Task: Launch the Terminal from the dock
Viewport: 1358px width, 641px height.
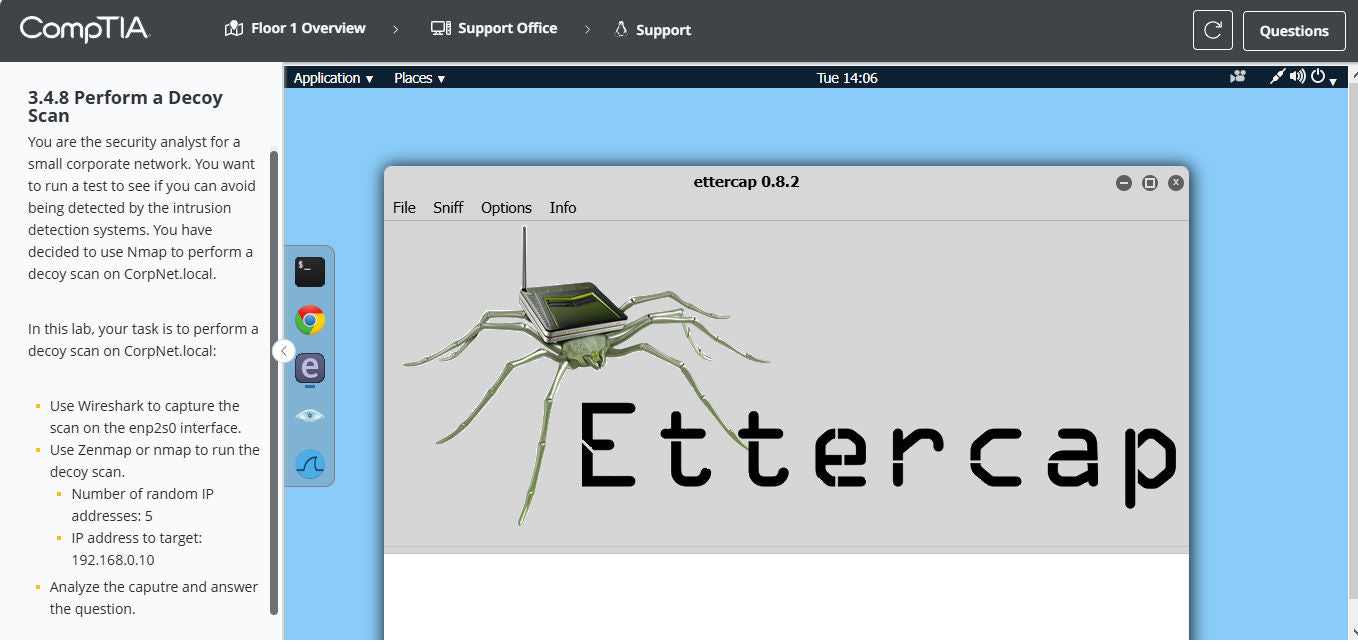Action: (x=310, y=270)
